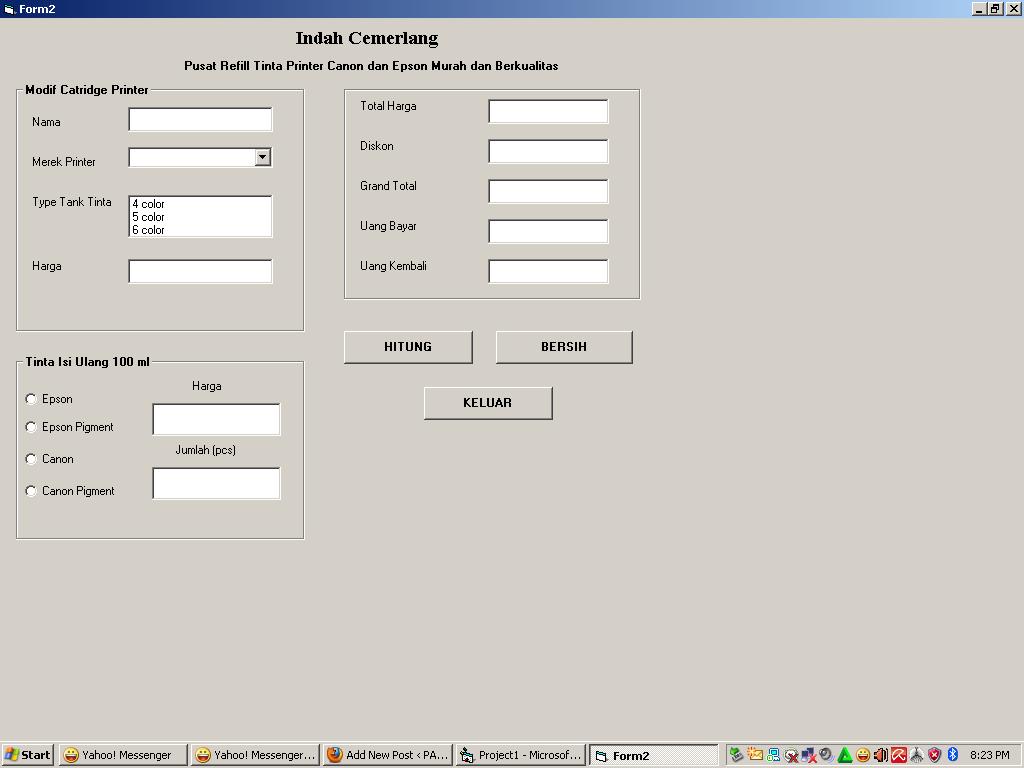1024x768 pixels.
Task: Open the volume control tray icon
Action: (x=880, y=755)
